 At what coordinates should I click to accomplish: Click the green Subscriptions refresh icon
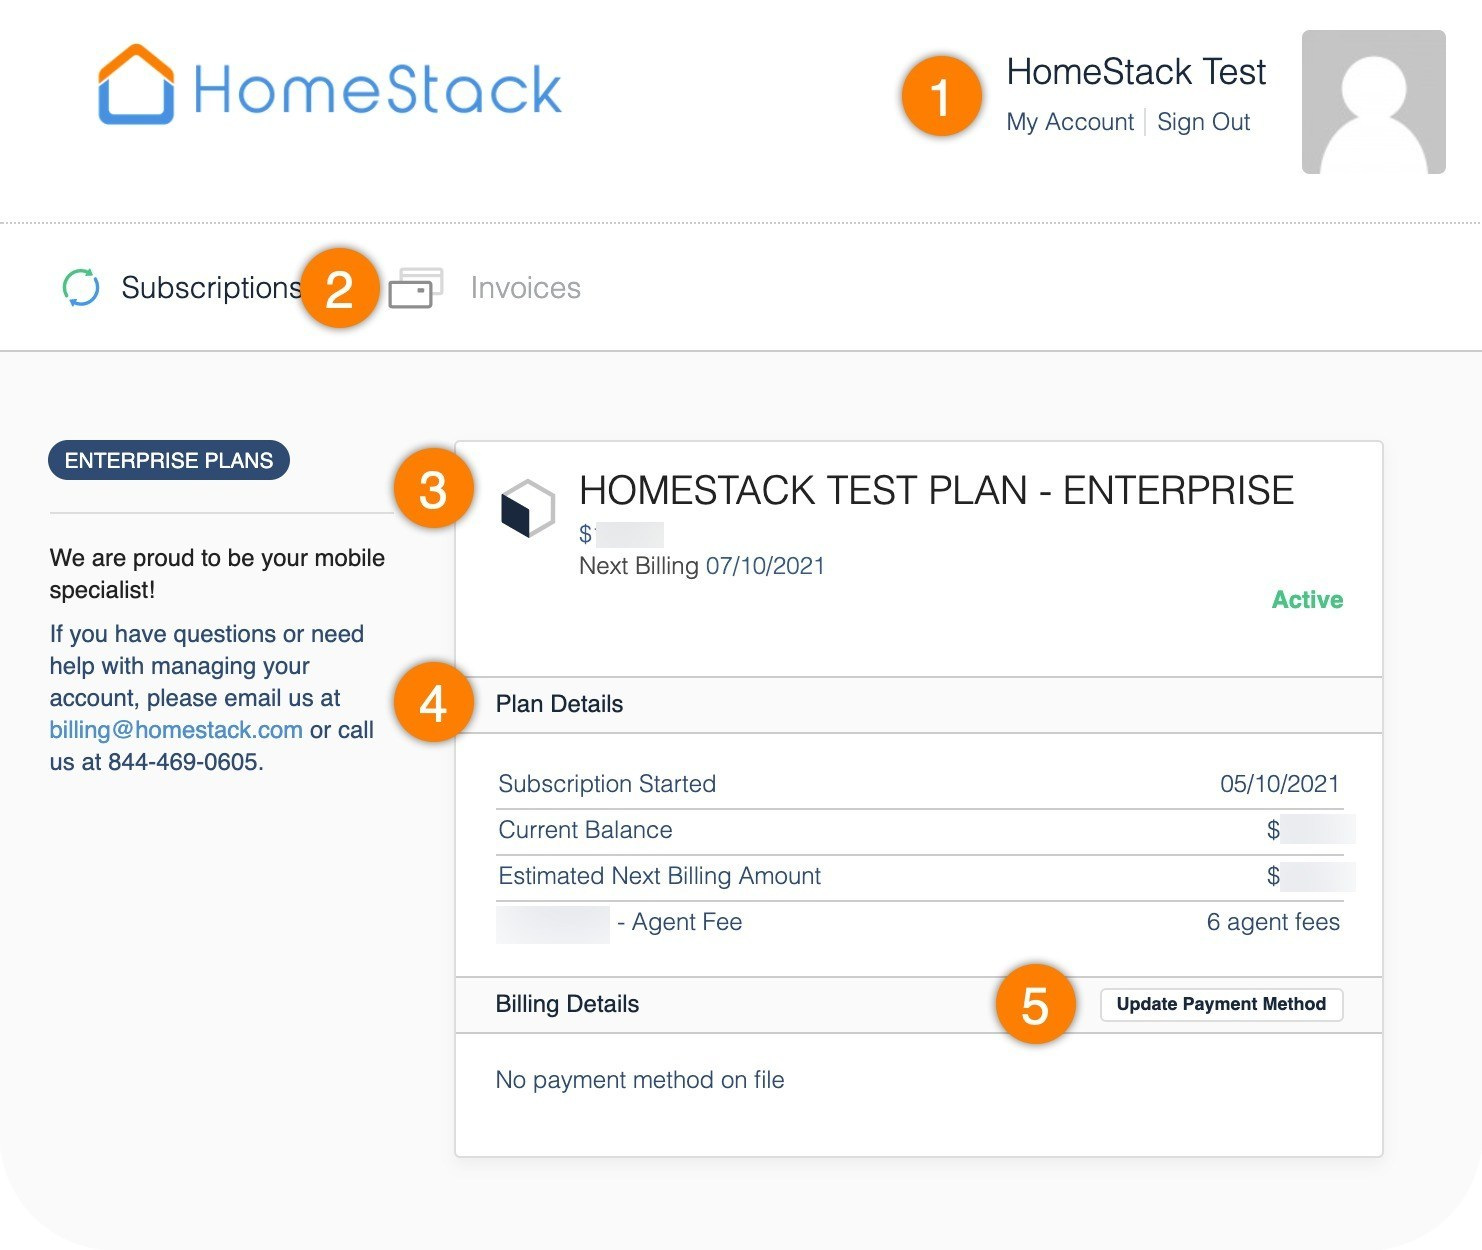pyautogui.click(x=81, y=288)
